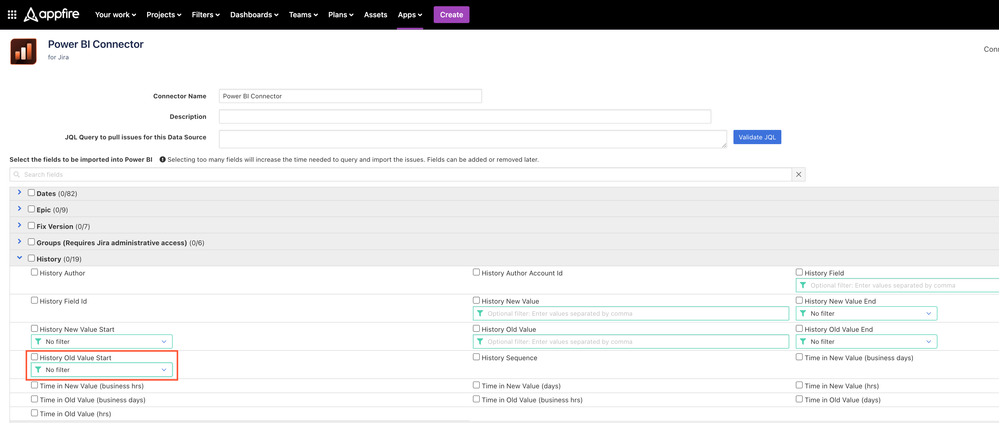Image resolution: width=999 pixels, height=423 pixels.
Task: Enable the History Old Value End checkbox
Action: tap(800, 329)
